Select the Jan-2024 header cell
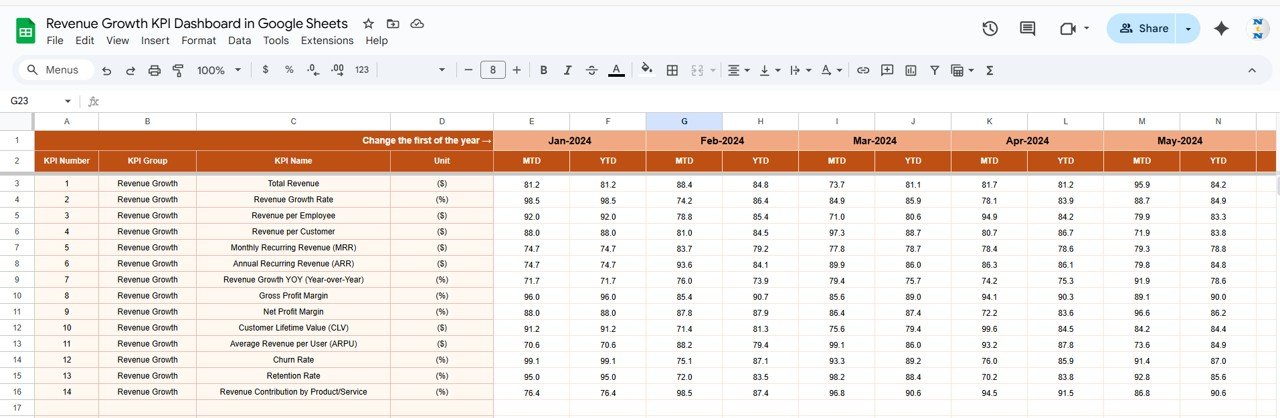Screen dimensions: 1280x418 point(570,141)
